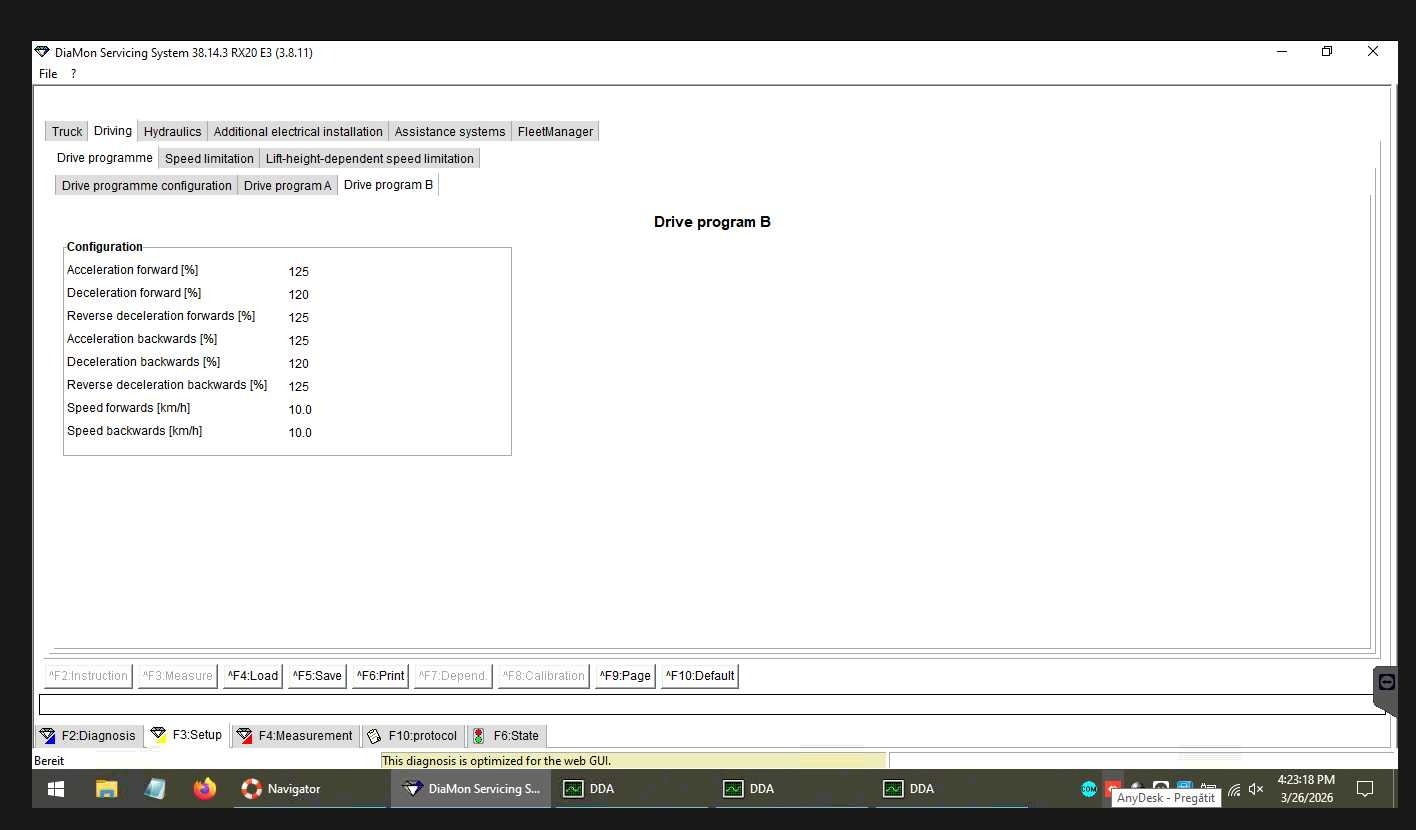
Task: Click the empty message input field
Action: point(712,704)
